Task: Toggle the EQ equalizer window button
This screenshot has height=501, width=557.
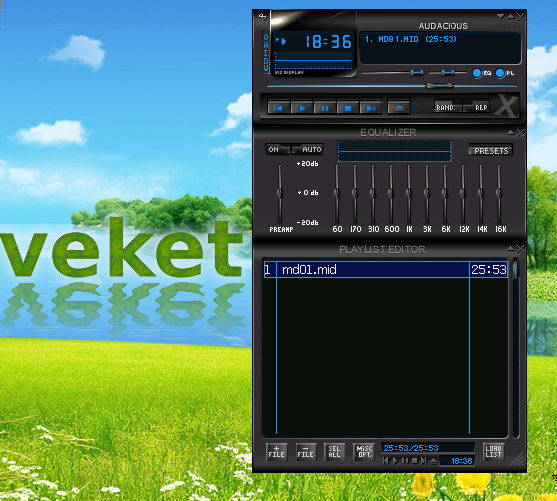Action: point(481,73)
